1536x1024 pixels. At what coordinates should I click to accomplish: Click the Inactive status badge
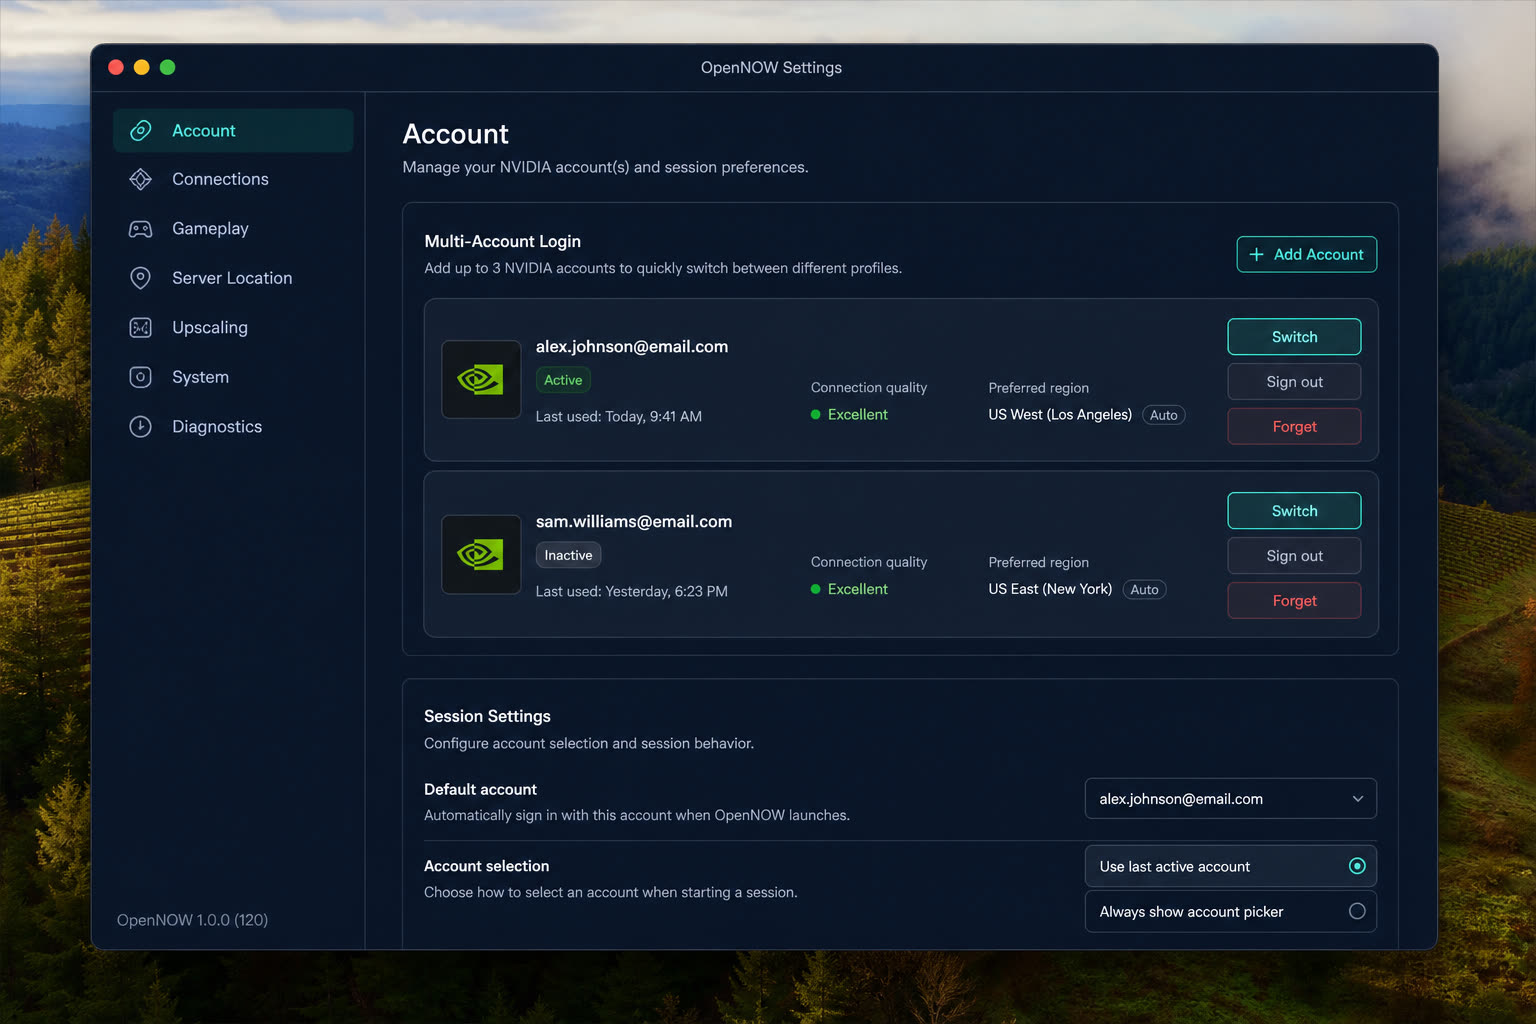(x=568, y=555)
